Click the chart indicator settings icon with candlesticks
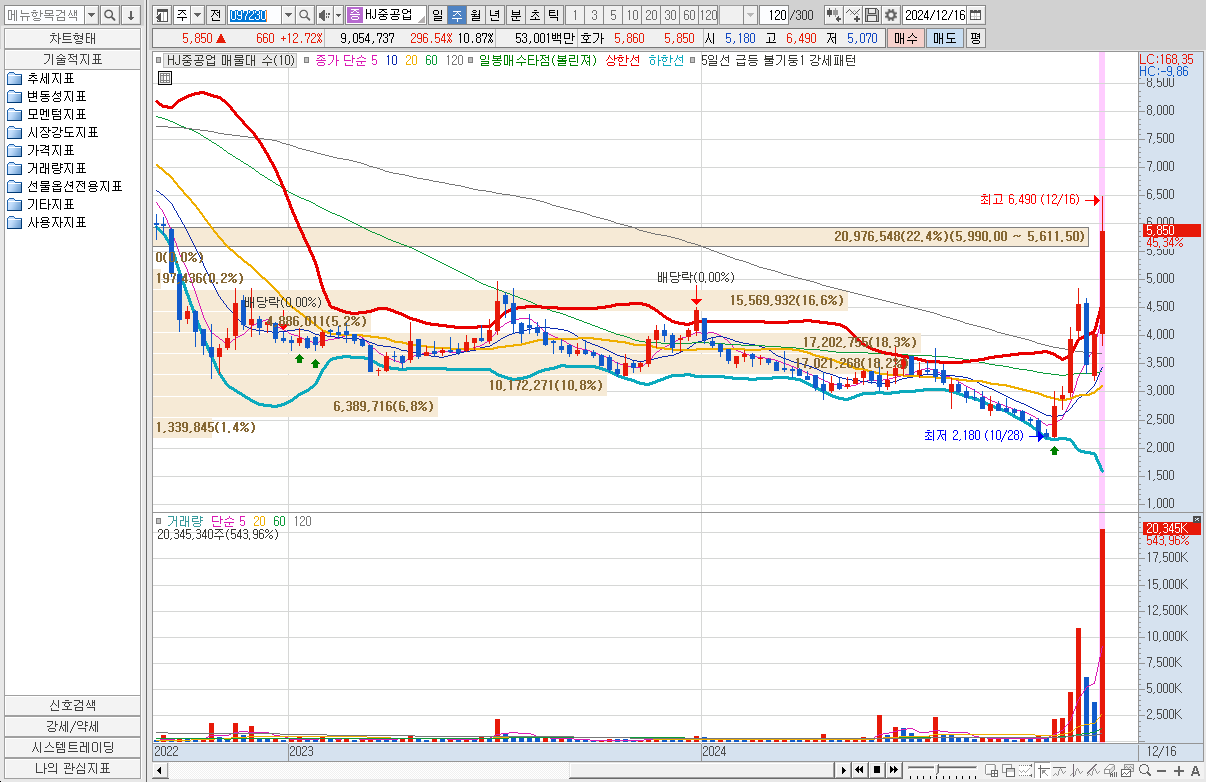This screenshot has width=1206, height=782. [832, 15]
